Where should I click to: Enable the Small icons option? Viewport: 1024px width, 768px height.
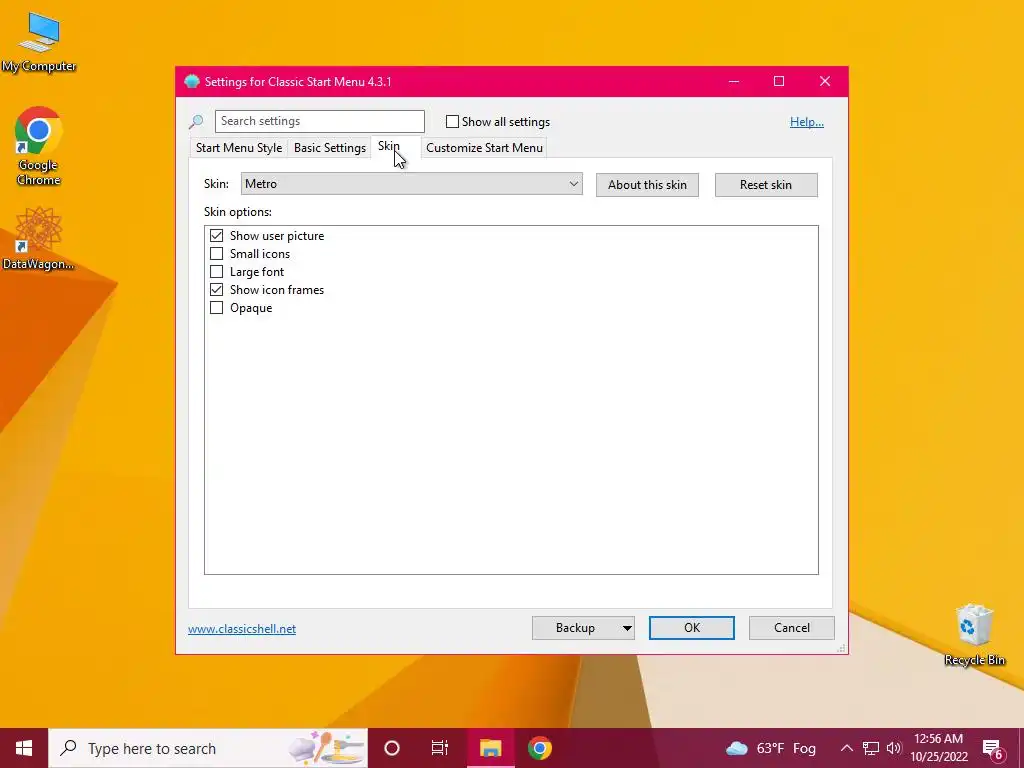click(x=216, y=253)
